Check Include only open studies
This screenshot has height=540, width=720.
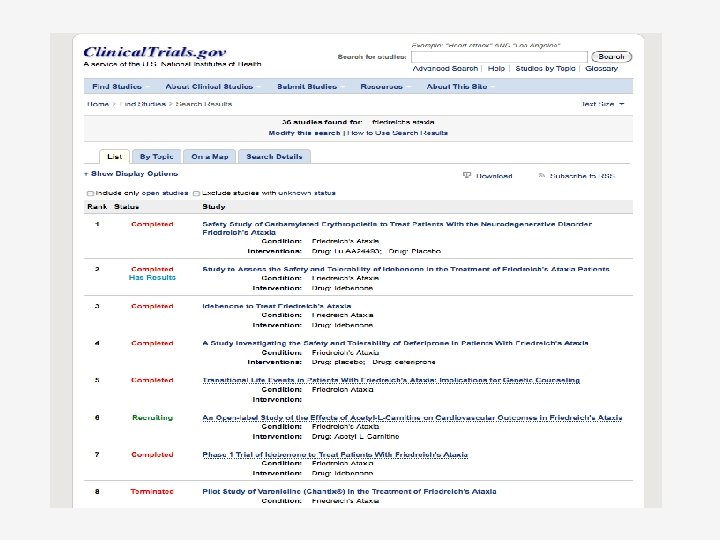tap(90, 193)
